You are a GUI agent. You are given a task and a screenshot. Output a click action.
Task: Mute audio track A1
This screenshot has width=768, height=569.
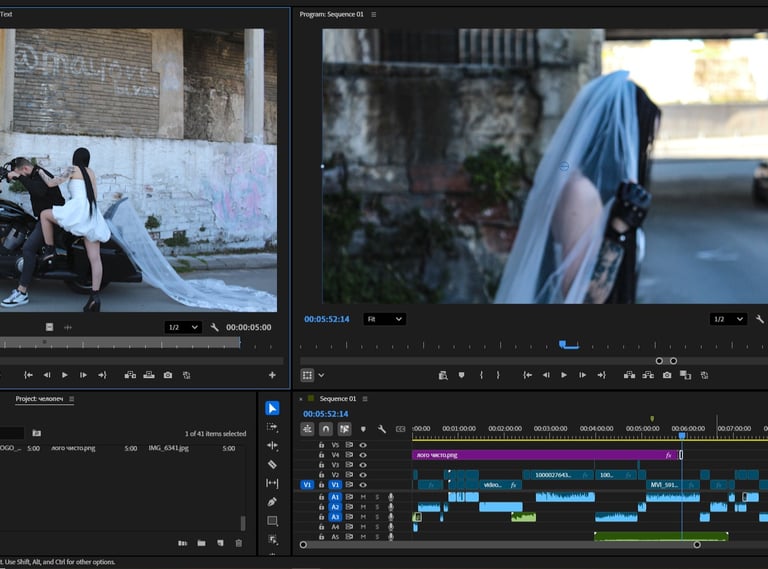point(363,497)
